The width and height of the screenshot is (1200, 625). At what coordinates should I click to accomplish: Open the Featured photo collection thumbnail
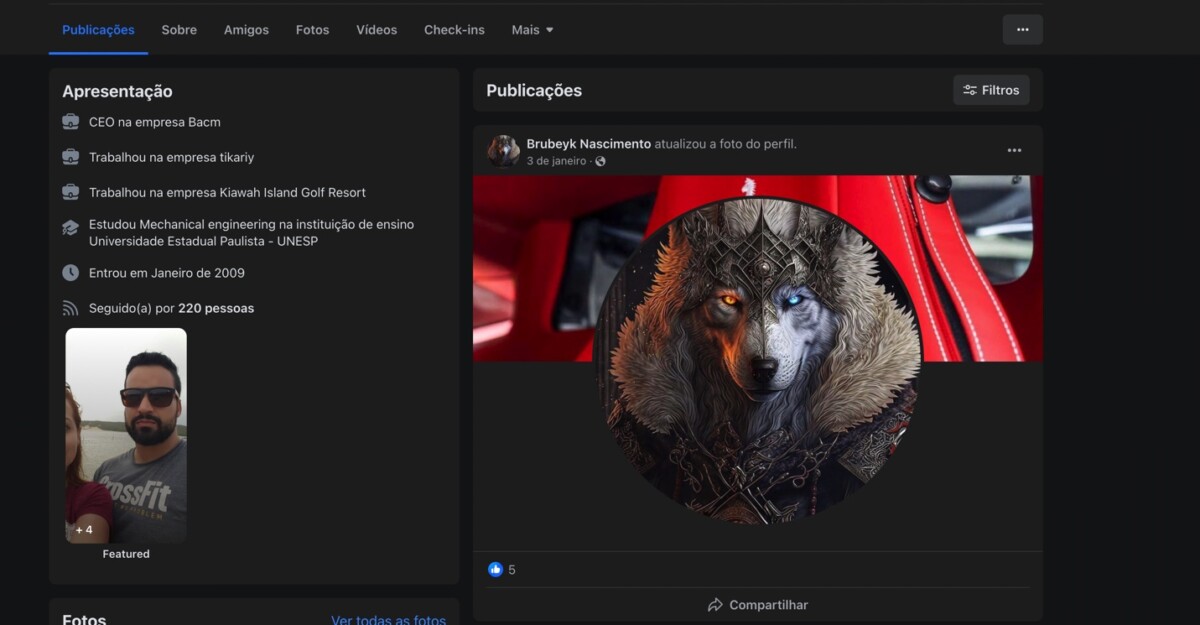pos(126,435)
